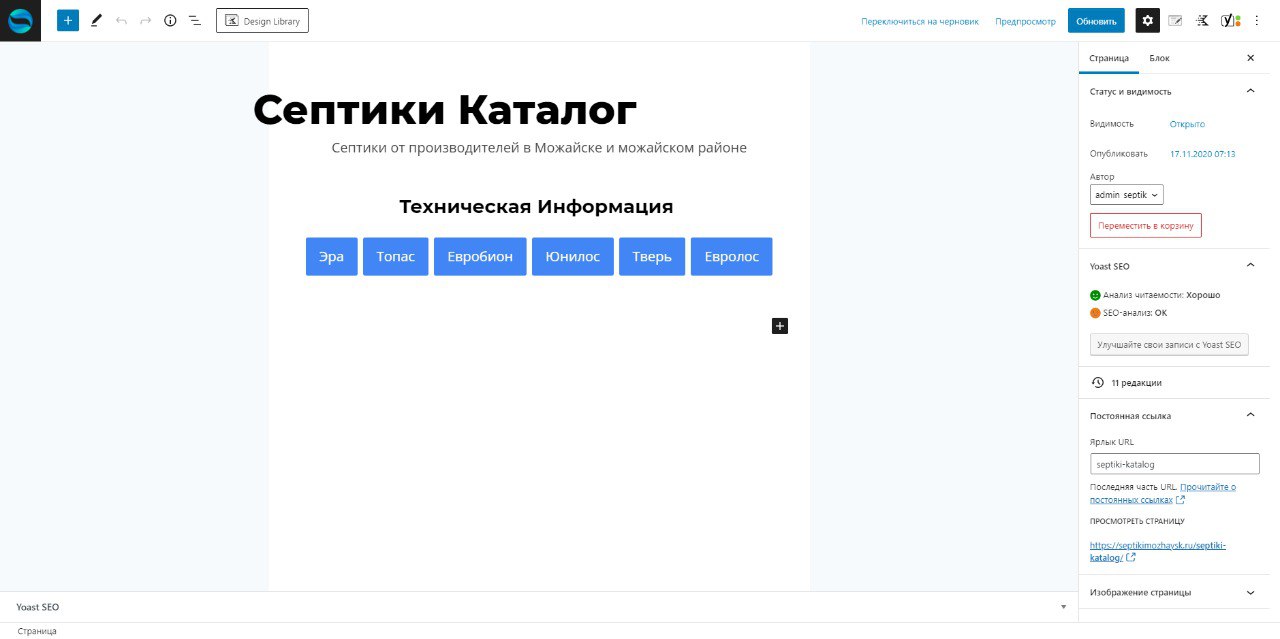Image resolution: width=1280 pixels, height=639 pixels.
Task: Close the settings sidebar with X
Action: pyautogui.click(x=1250, y=58)
